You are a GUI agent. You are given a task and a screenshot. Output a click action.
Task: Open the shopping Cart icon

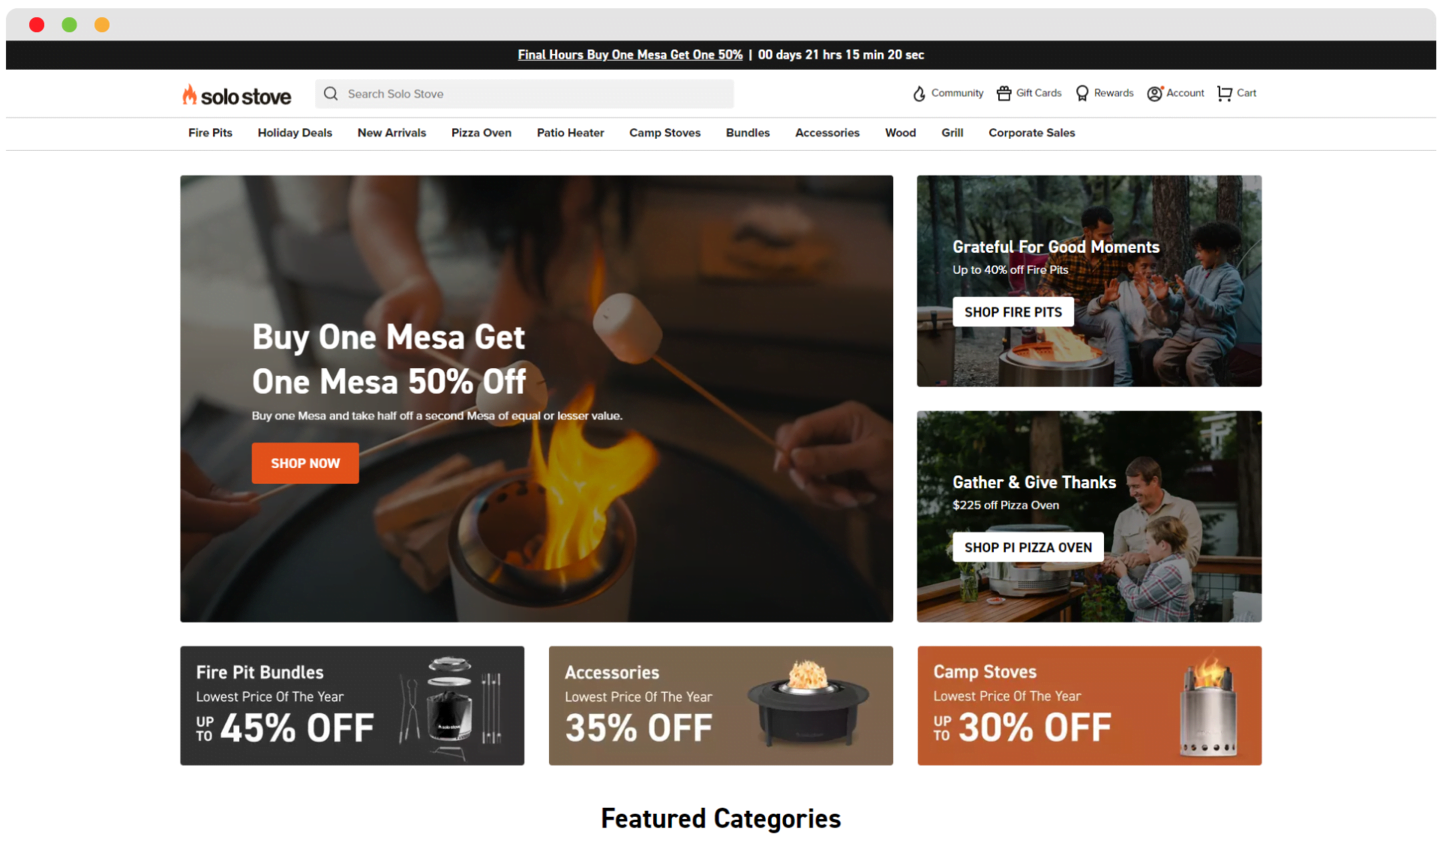[x=1224, y=93]
